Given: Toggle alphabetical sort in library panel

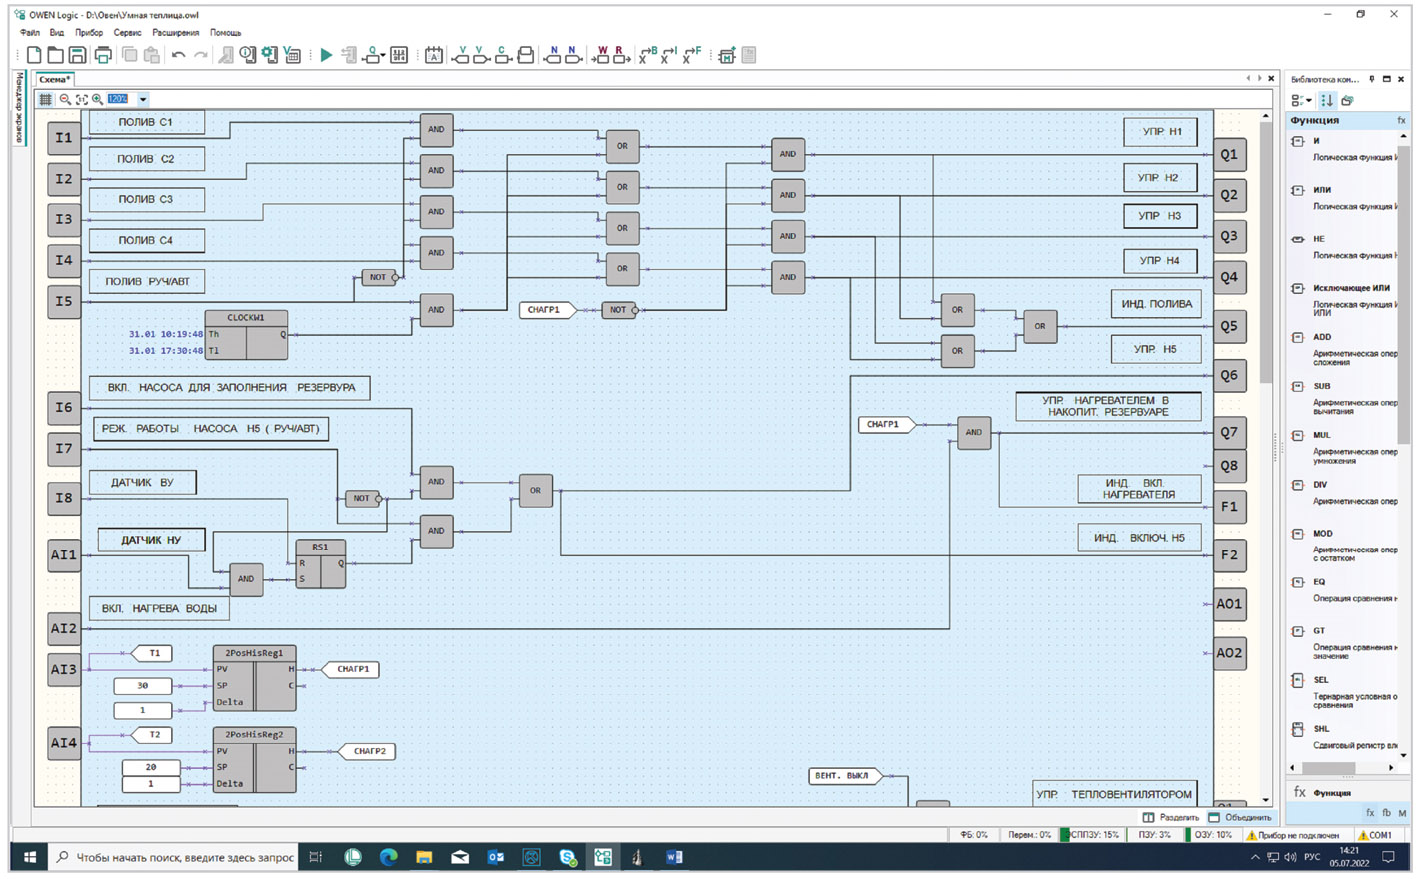Looking at the screenshot, I should pos(1327,100).
